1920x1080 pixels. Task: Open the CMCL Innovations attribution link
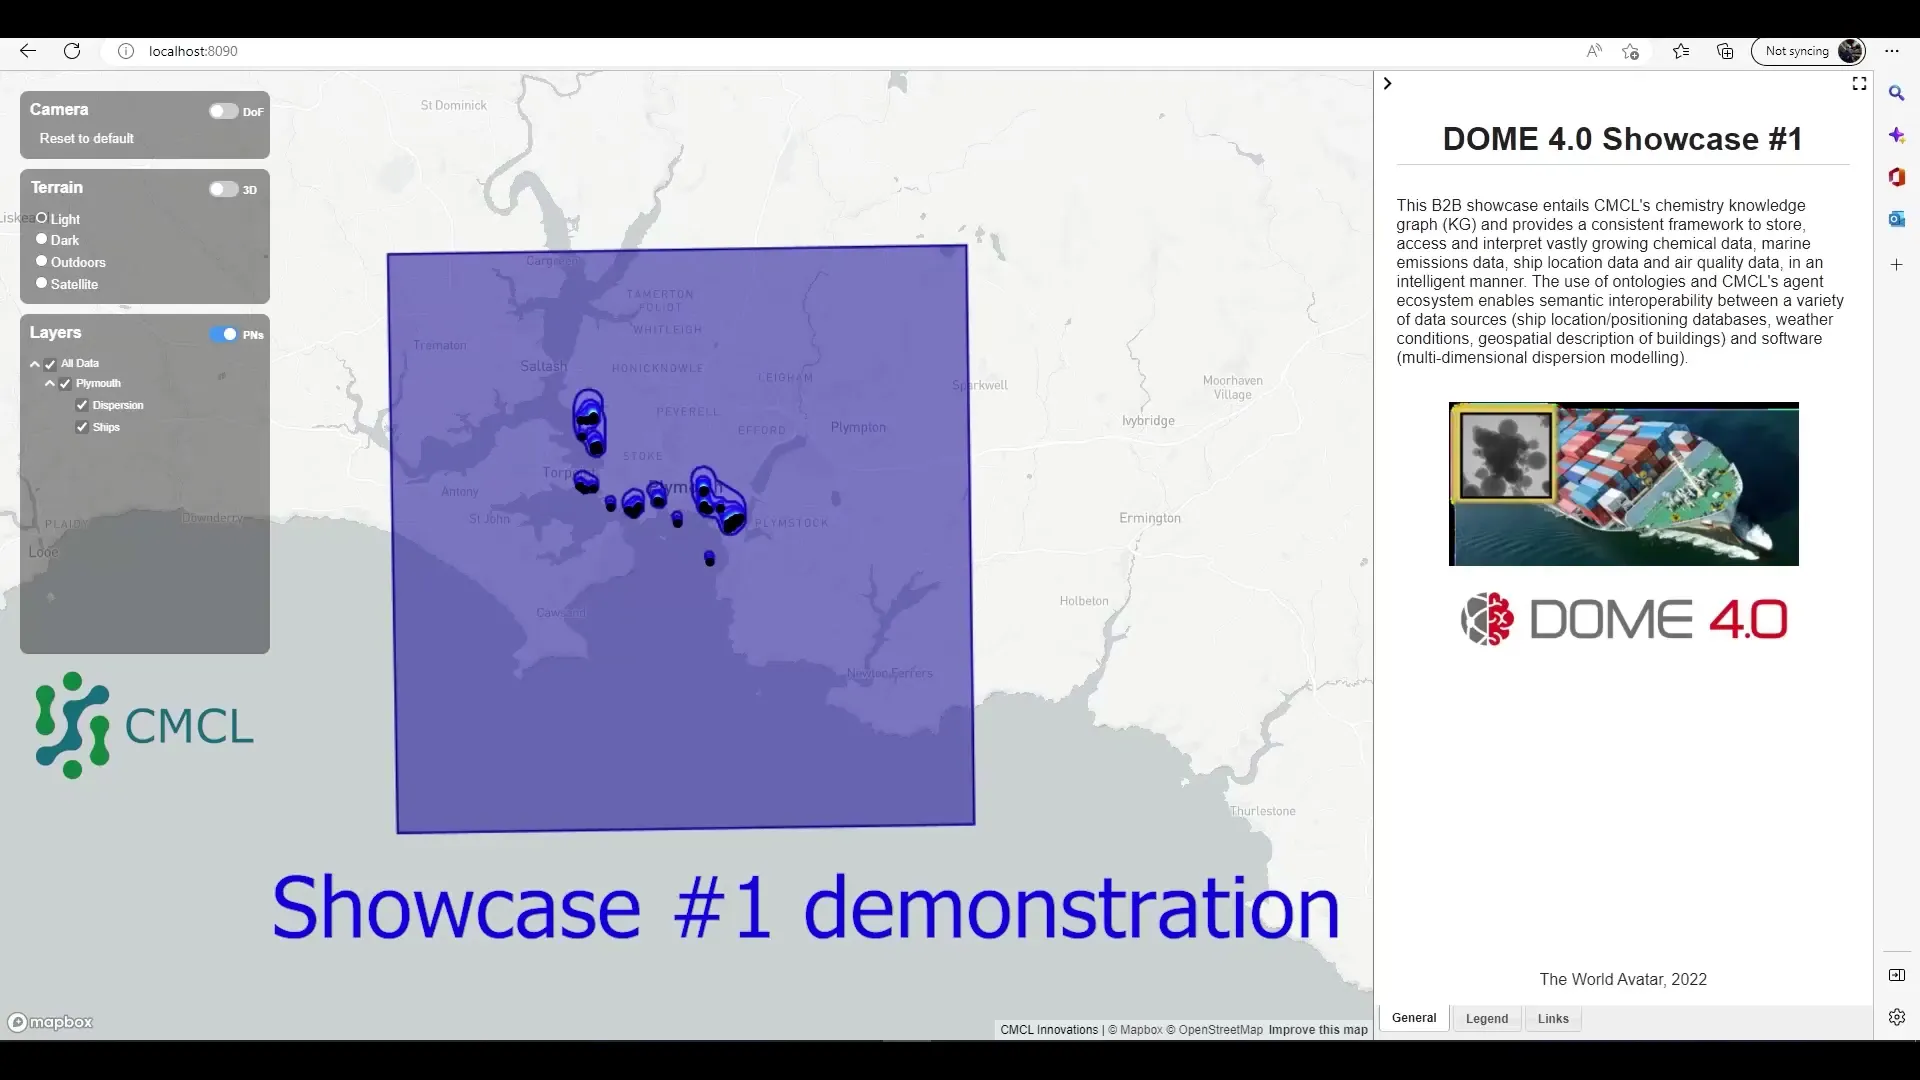pyautogui.click(x=1049, y=1030)
